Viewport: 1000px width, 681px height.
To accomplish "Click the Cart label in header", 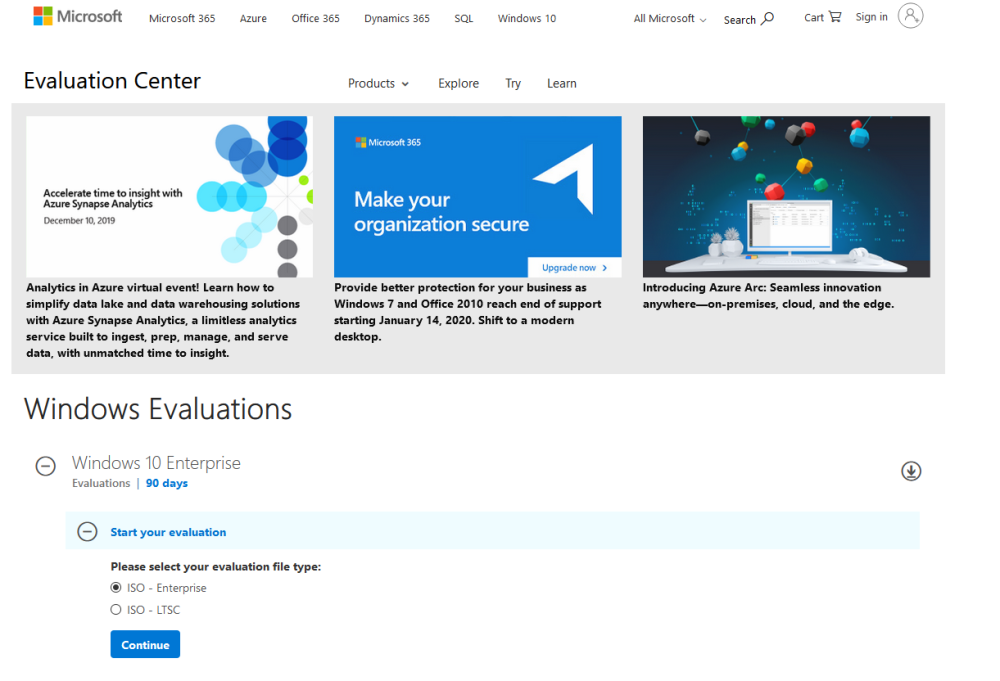I will click(814, 18).
